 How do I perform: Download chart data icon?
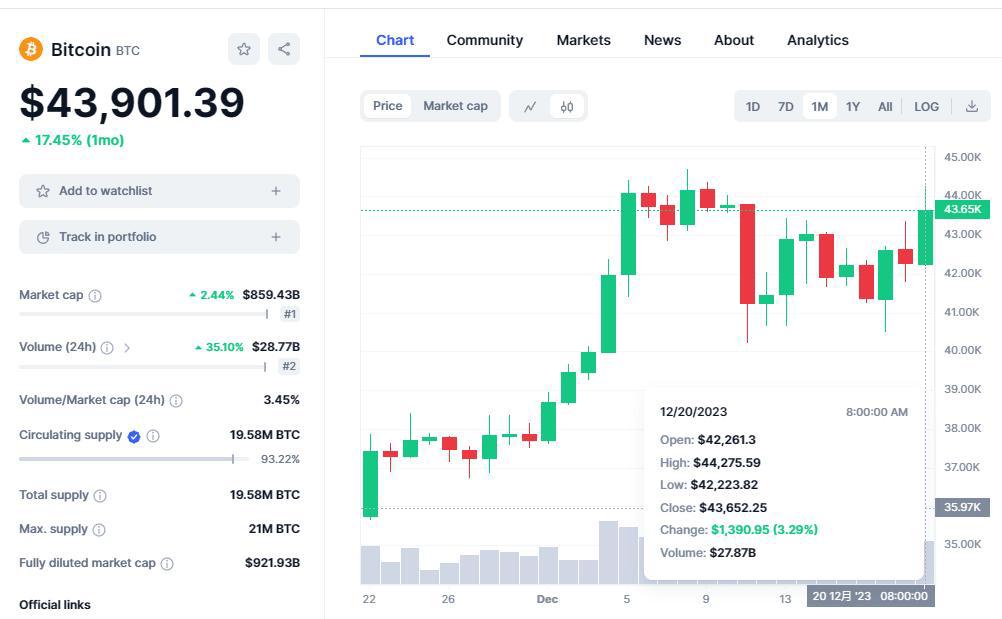point(971,106)
